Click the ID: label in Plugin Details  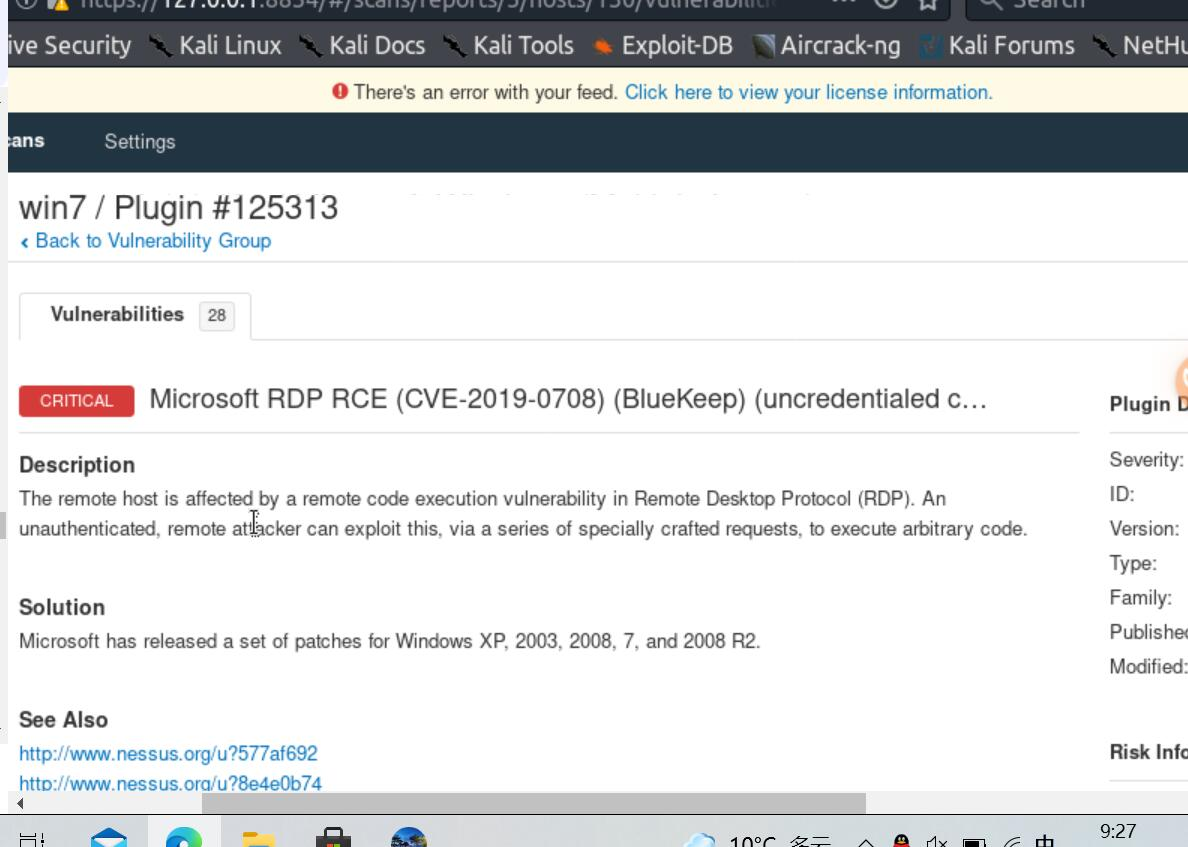click(1122, 495)
